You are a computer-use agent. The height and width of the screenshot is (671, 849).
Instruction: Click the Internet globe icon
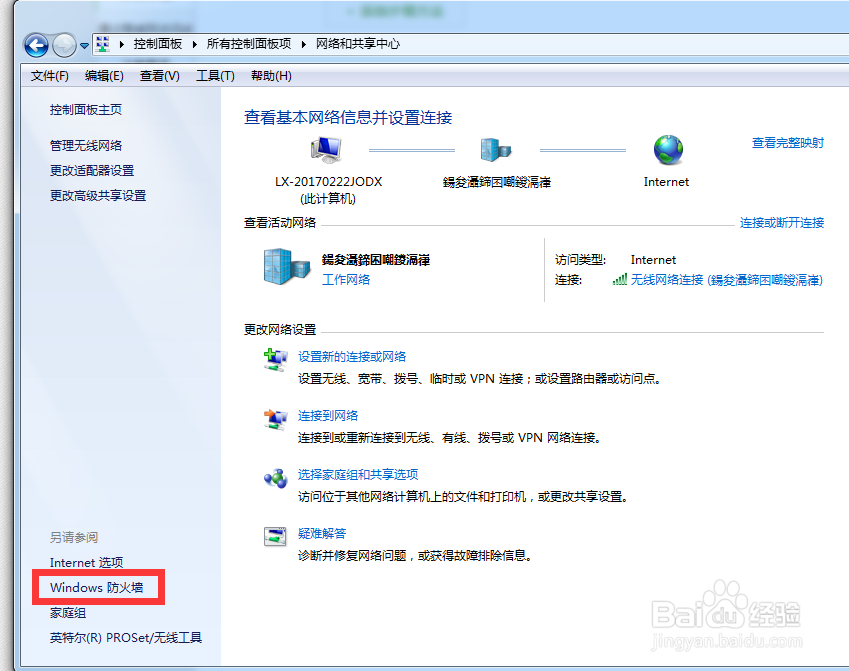click(666, 151)
